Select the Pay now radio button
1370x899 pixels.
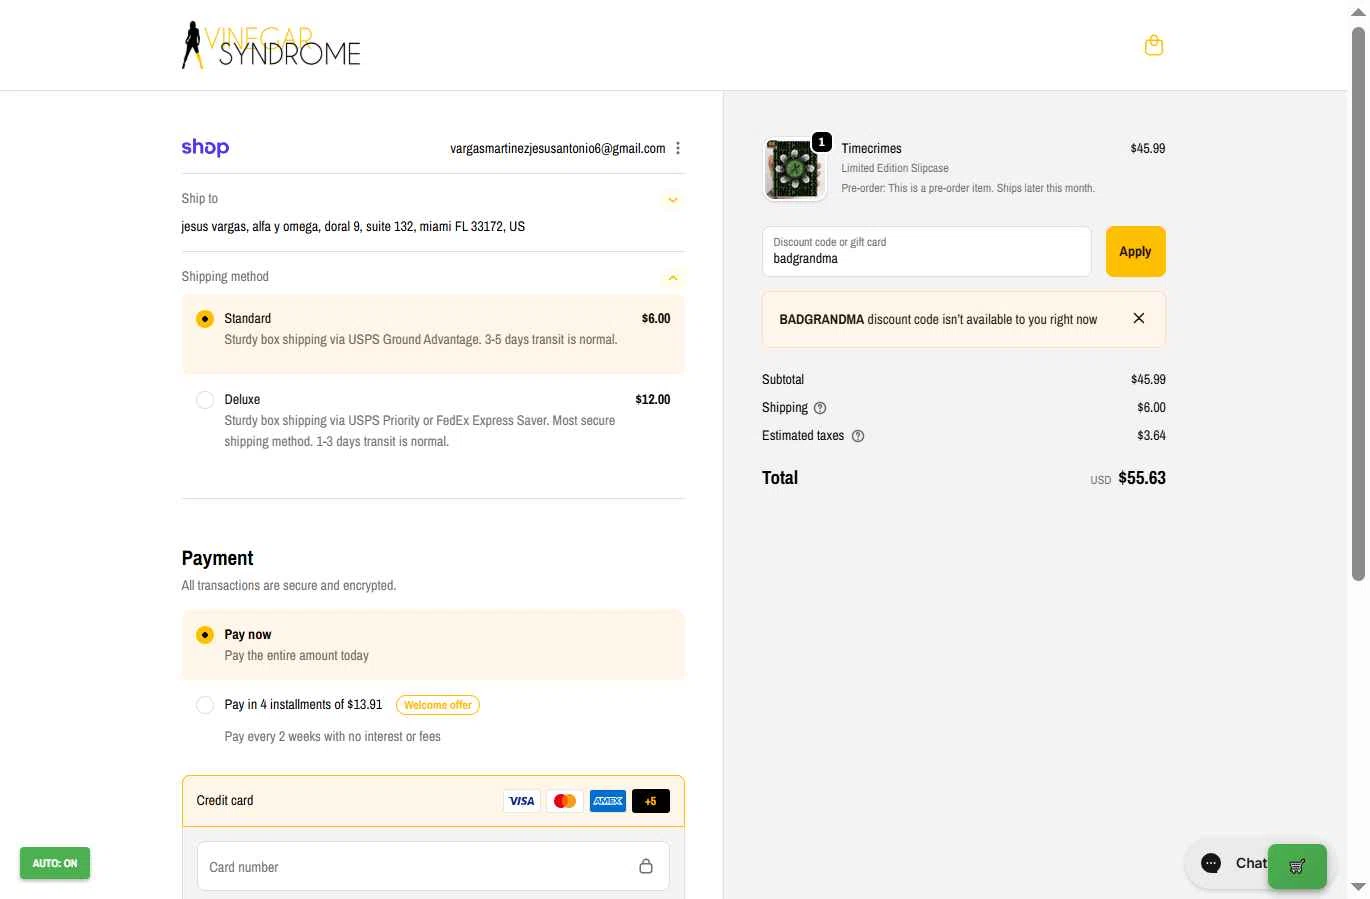(205, 635)
